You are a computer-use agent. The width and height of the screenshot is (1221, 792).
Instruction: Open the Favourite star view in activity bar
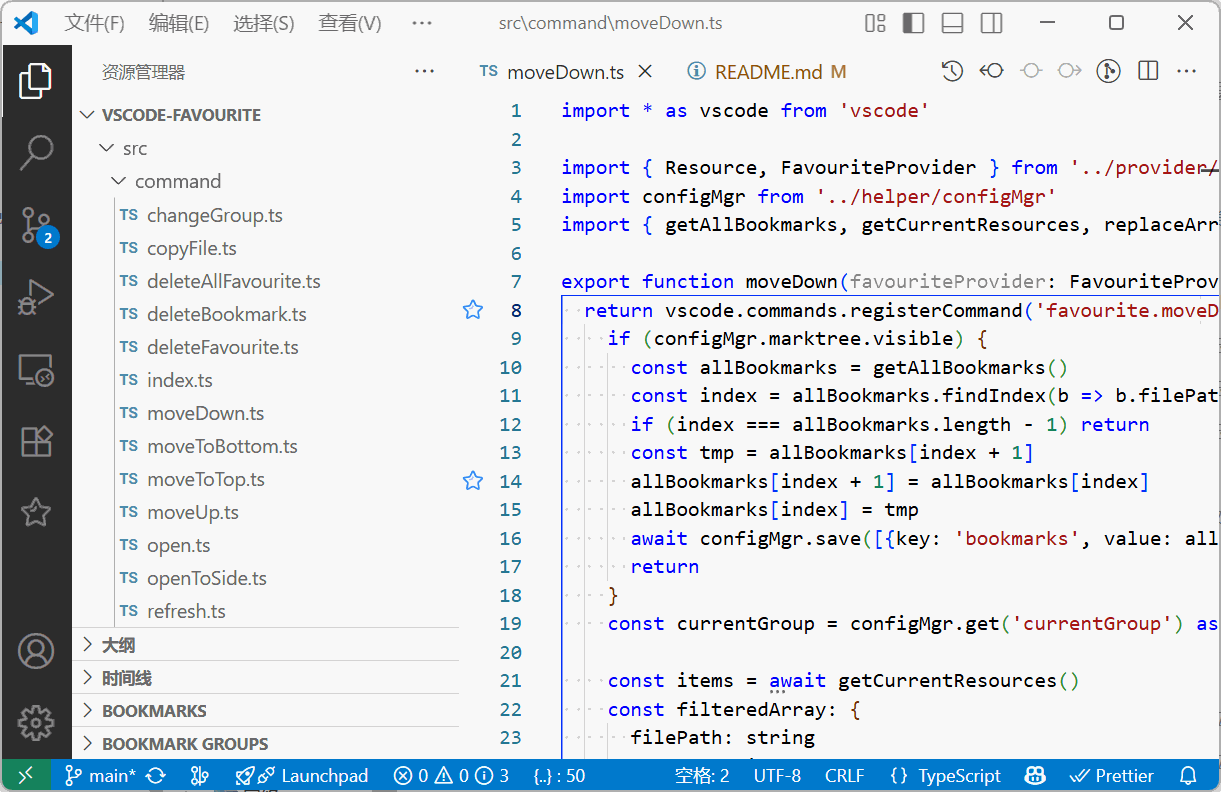point(36,513)
